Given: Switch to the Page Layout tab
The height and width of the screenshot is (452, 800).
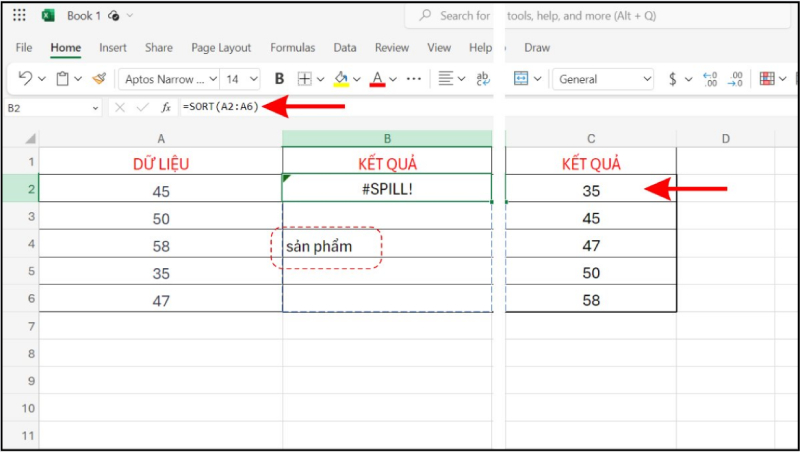Looking at the screenshot, I should (x=221, y=48).
